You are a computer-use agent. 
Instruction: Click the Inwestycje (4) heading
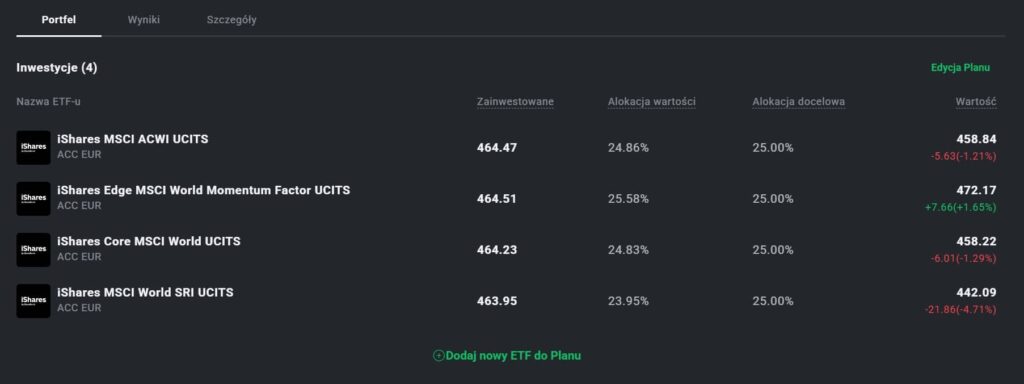click(57, 68)
